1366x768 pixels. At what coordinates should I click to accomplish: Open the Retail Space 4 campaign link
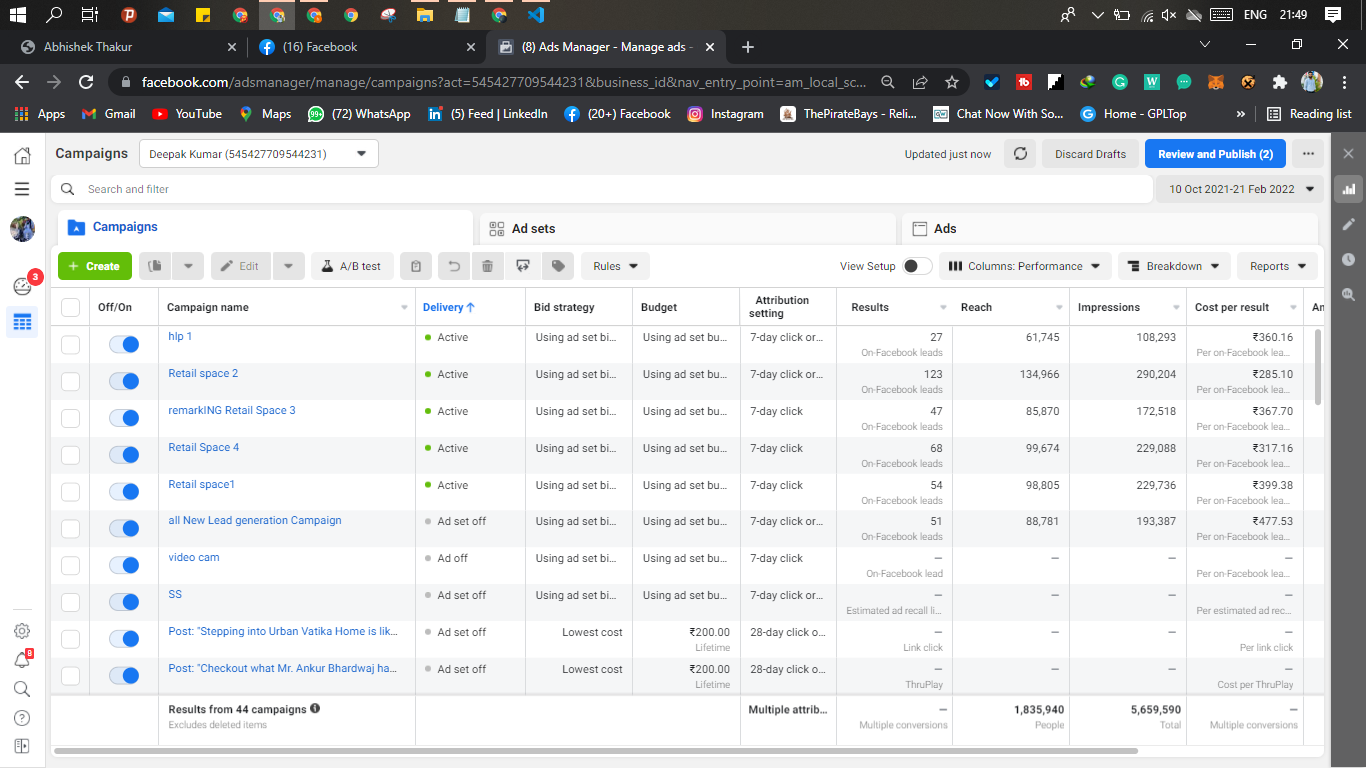(204, 447)
